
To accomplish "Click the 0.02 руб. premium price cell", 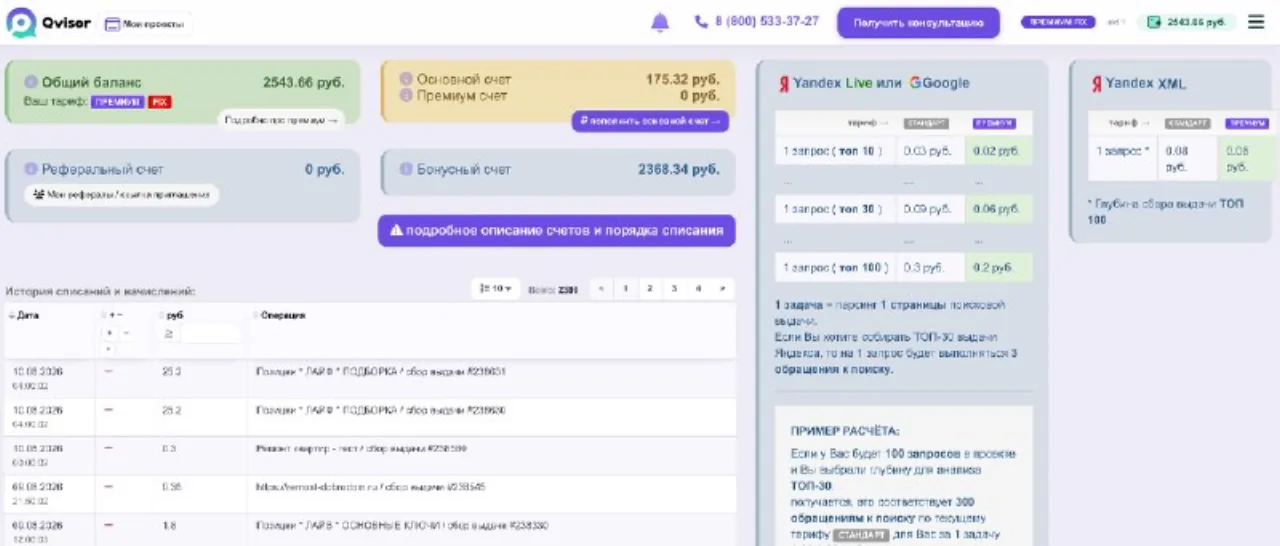I will coord(998,151).
